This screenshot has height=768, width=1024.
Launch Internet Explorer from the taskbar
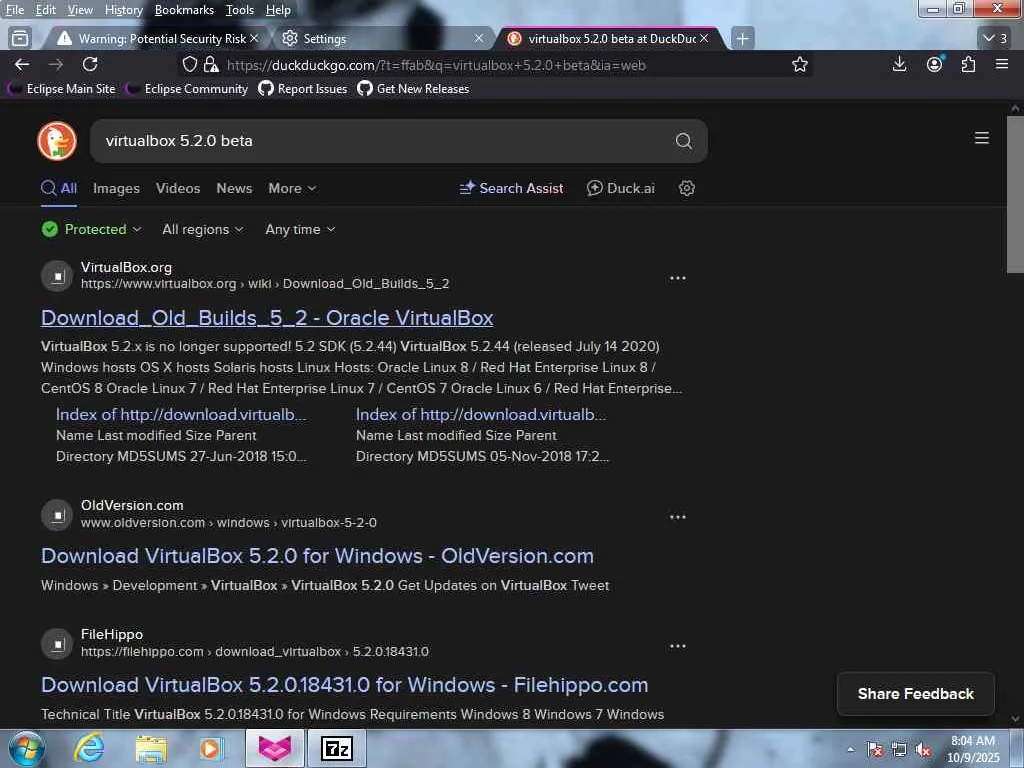[x=88, y=748]
